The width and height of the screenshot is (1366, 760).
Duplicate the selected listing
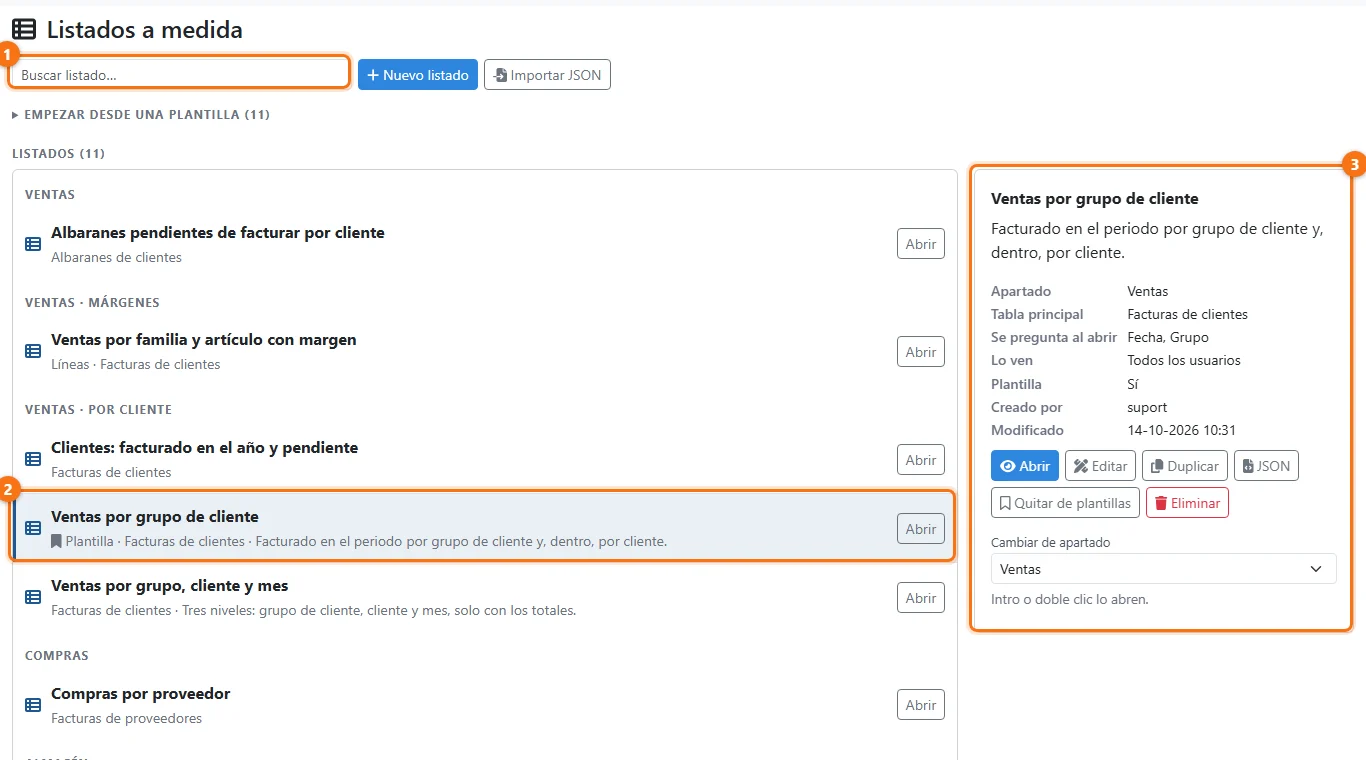[1185, 466]
